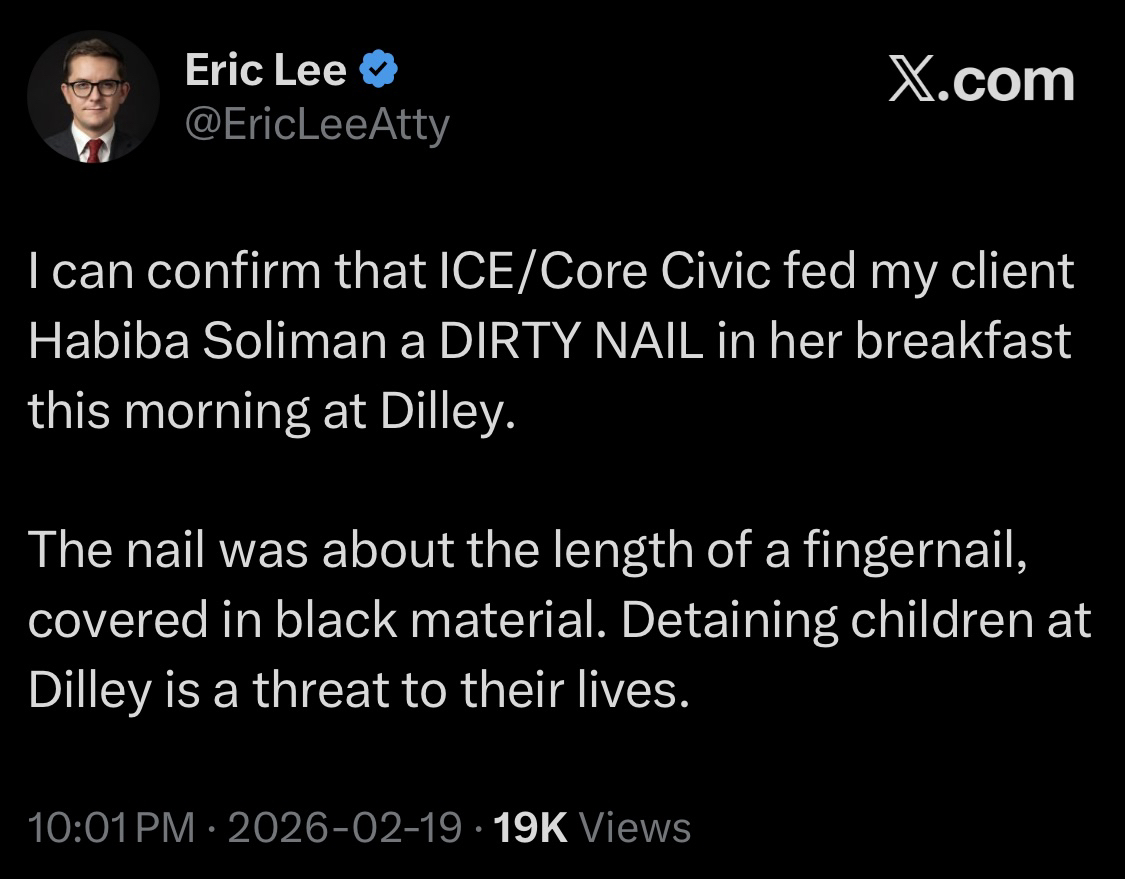Open Eric Lee's profile photo
1125x879 pixels.
pyautogui.click(x=93, y=97)
